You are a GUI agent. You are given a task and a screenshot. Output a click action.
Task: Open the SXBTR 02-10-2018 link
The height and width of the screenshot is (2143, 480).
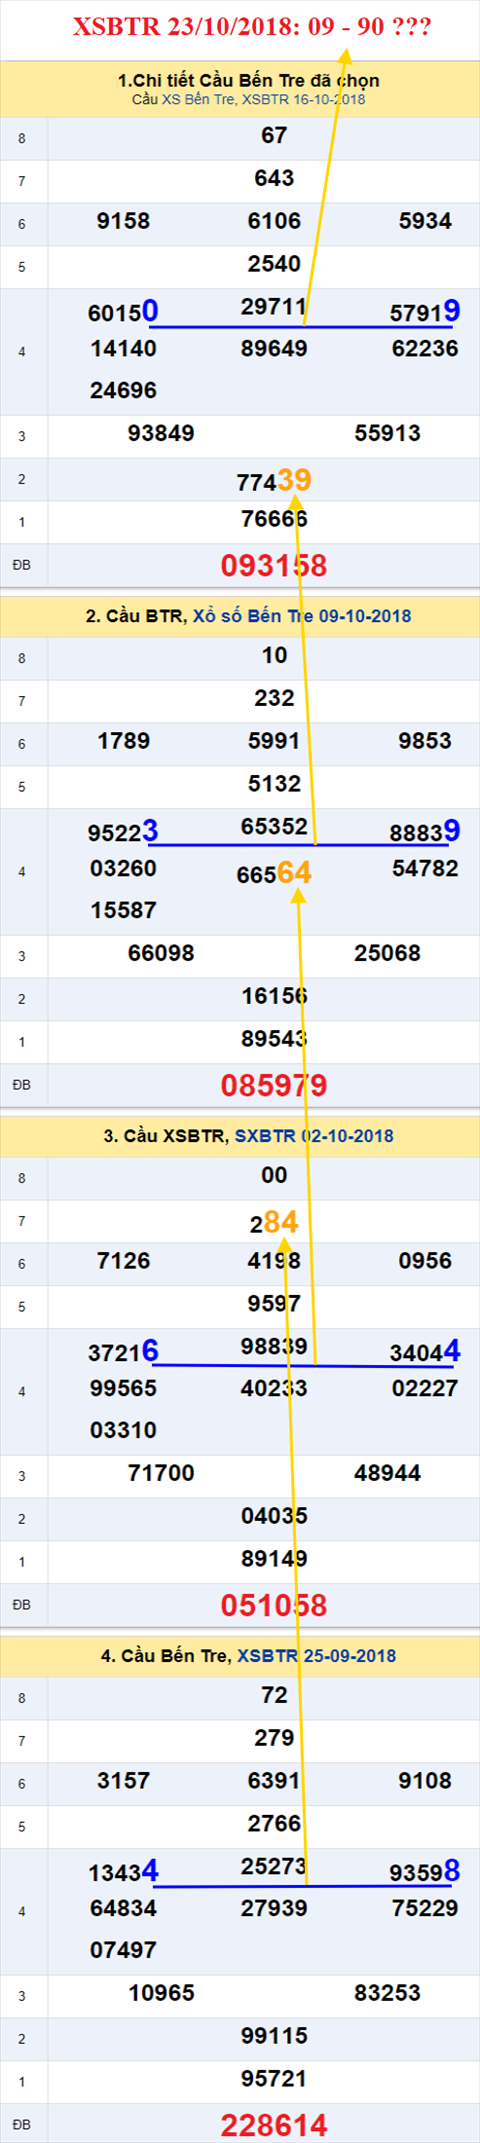pos(314,1136)
